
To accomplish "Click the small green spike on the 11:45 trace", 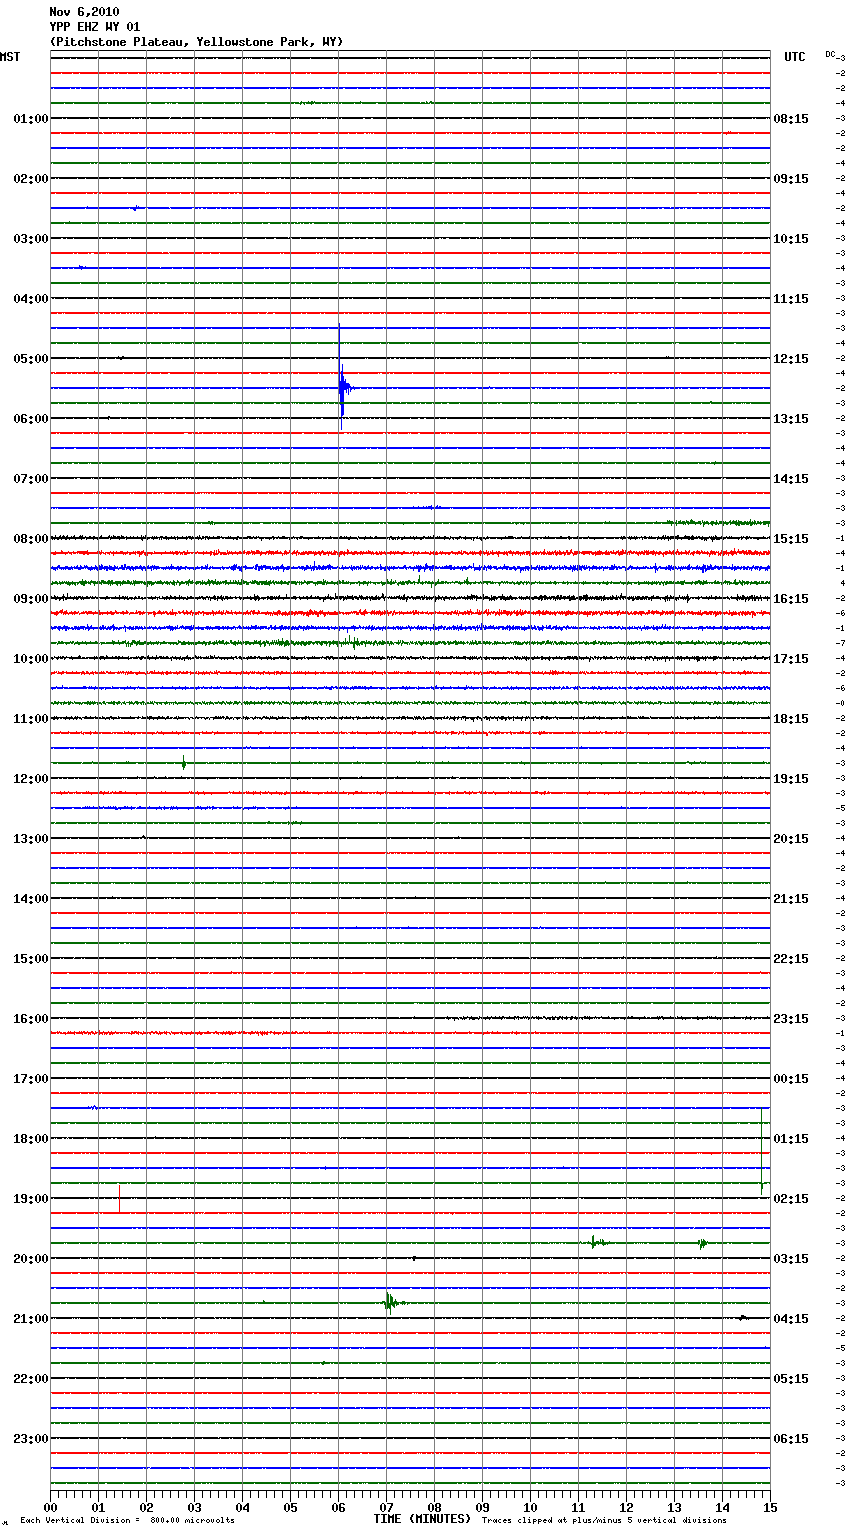I will tap(183, 763).
